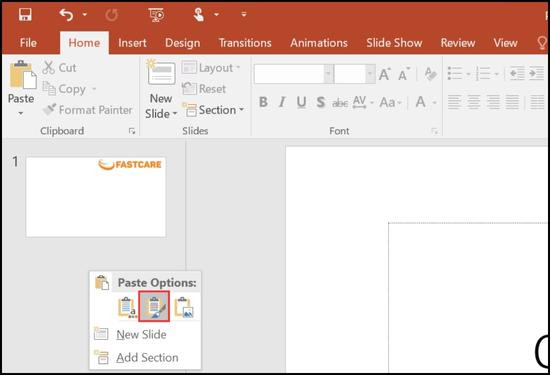Click the Redo icon
This screenshot has height=375, width=550.
112,15
